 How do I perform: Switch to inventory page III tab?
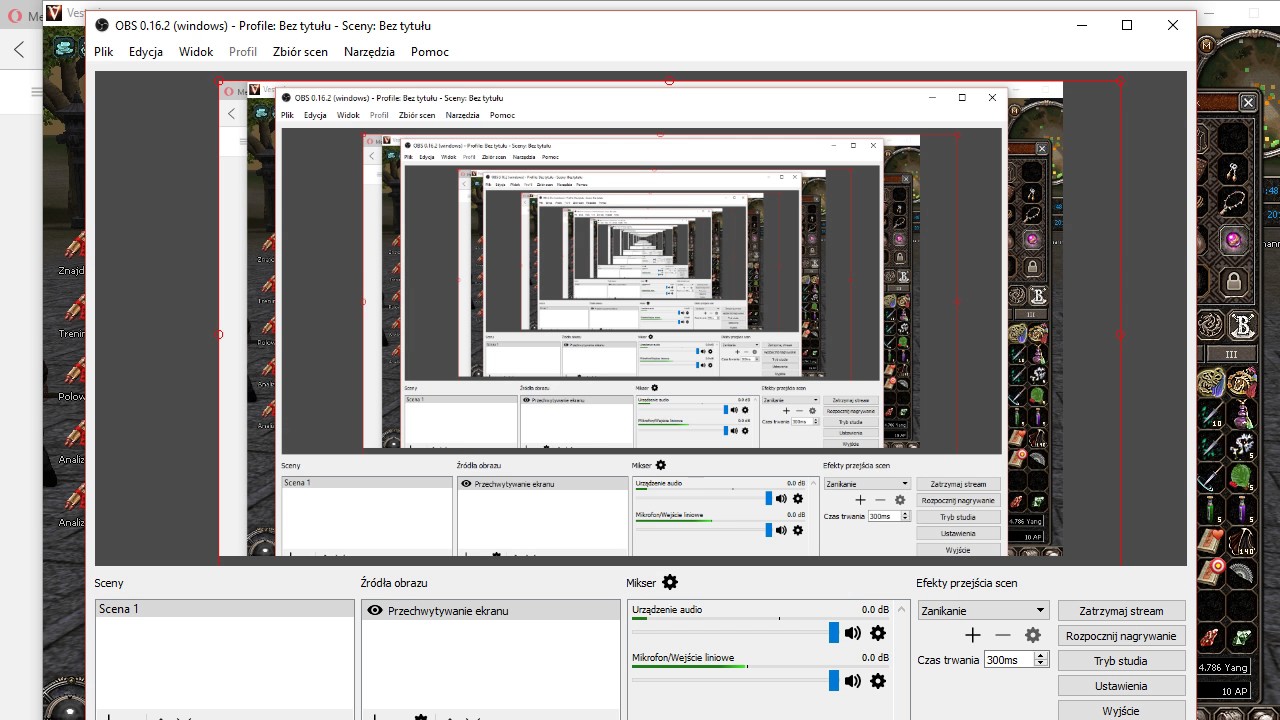pyautogui.click(x=1231, y=354)
